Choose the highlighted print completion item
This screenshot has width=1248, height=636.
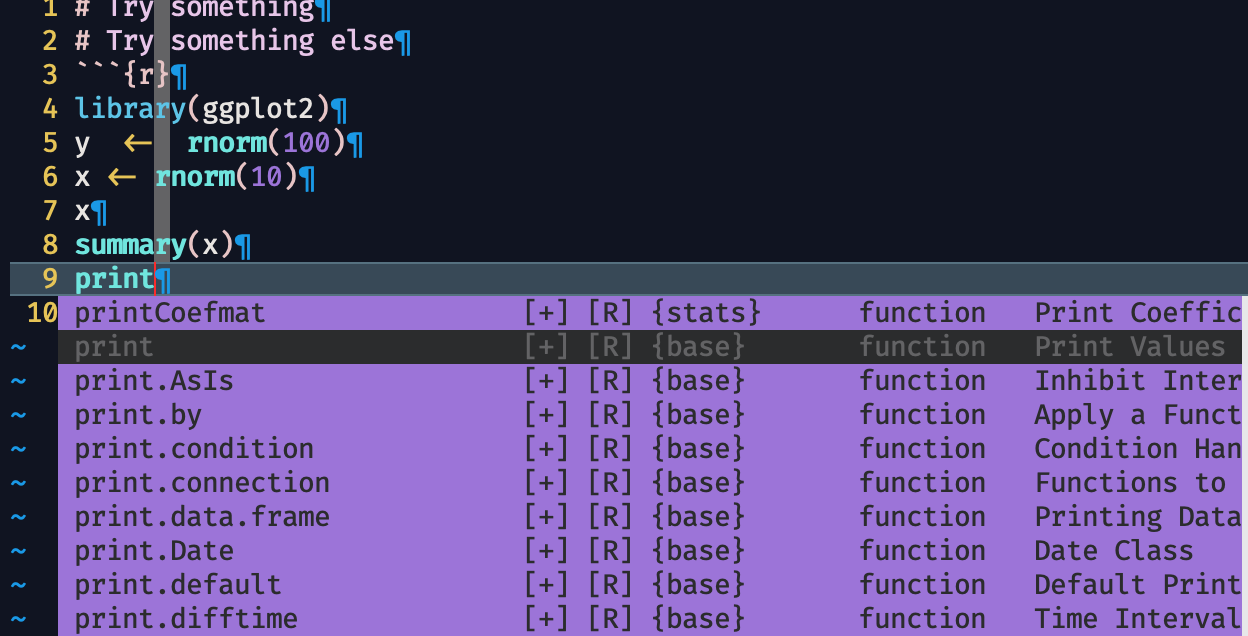pyautogui.click(x=650, y=347)
